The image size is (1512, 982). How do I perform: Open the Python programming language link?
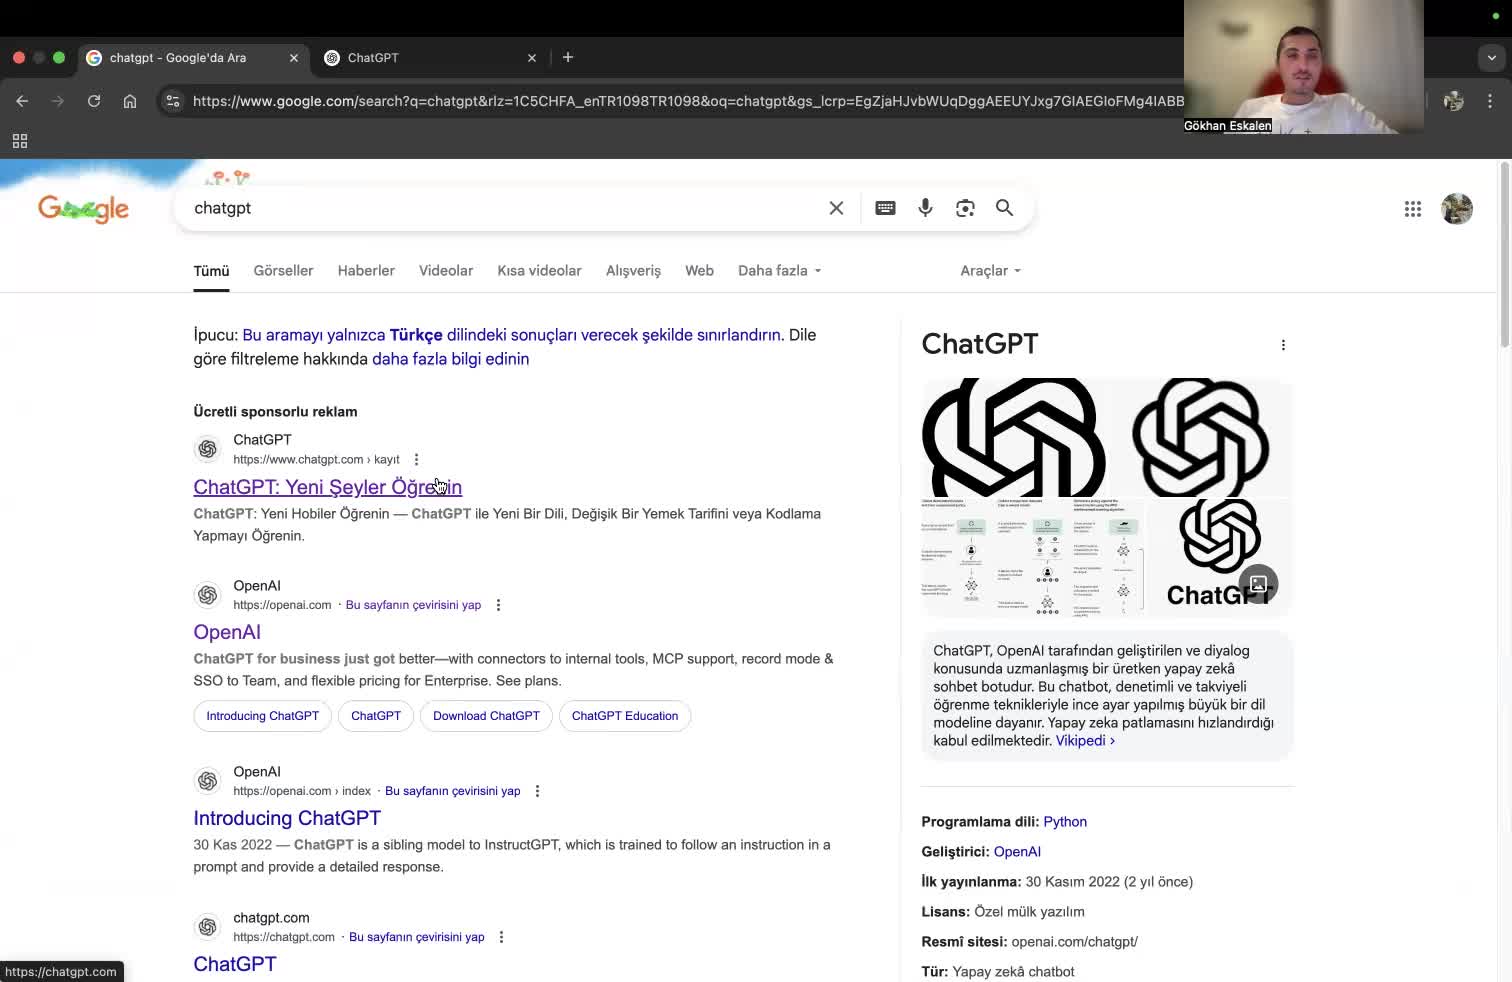click(1065, 822)
